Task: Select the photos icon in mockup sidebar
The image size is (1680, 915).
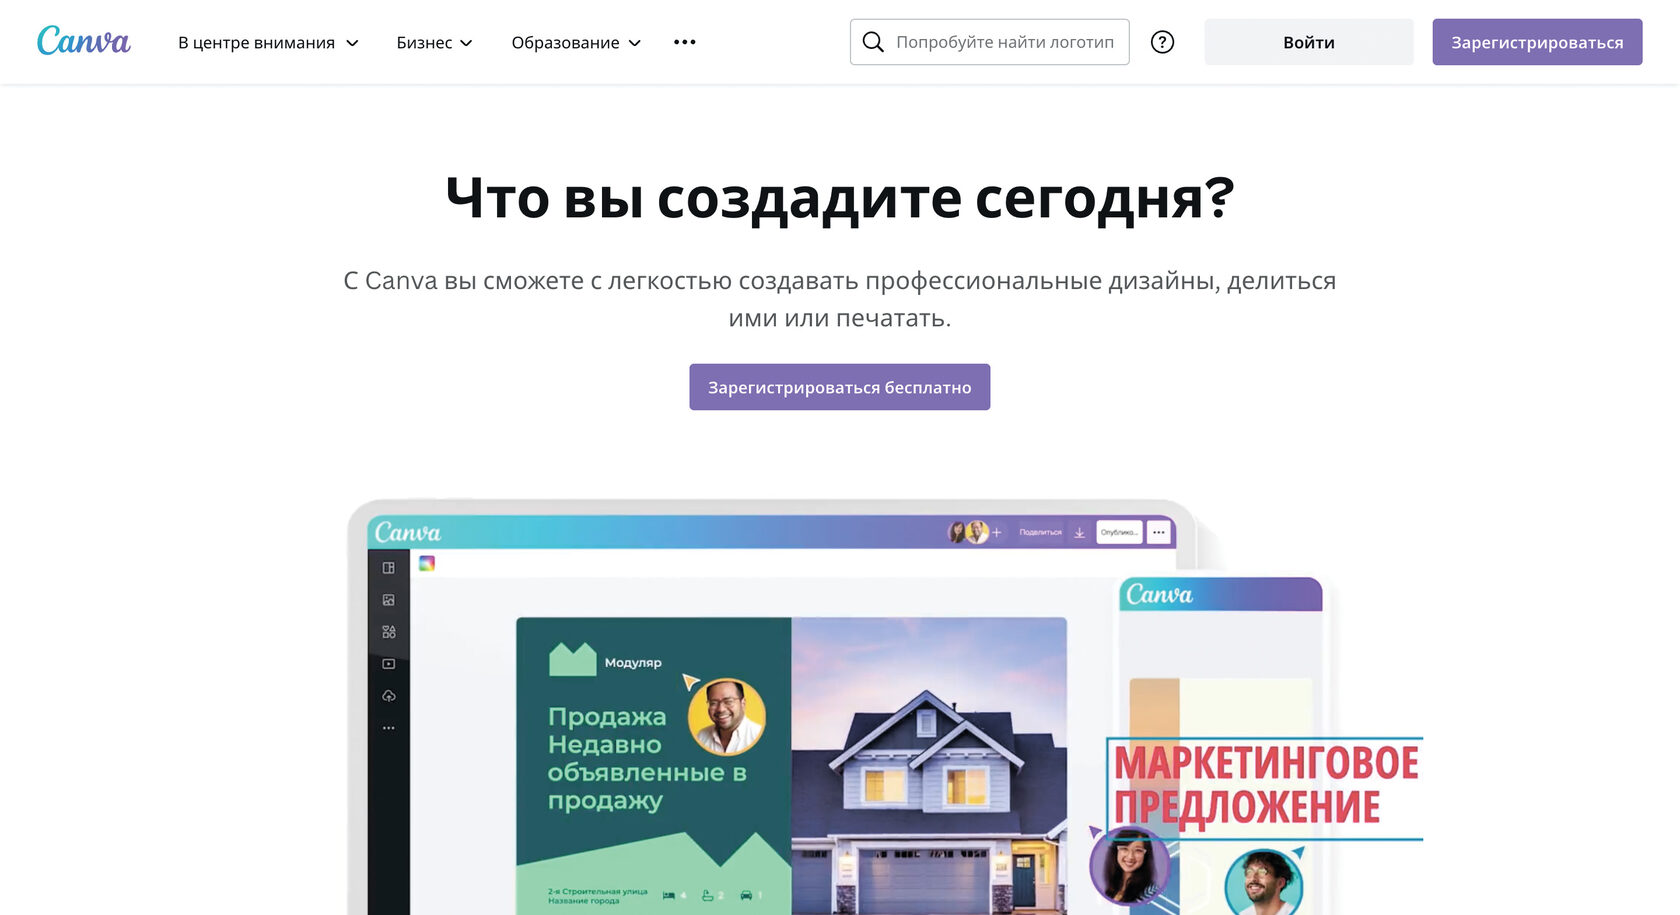Action: [389, 600]
